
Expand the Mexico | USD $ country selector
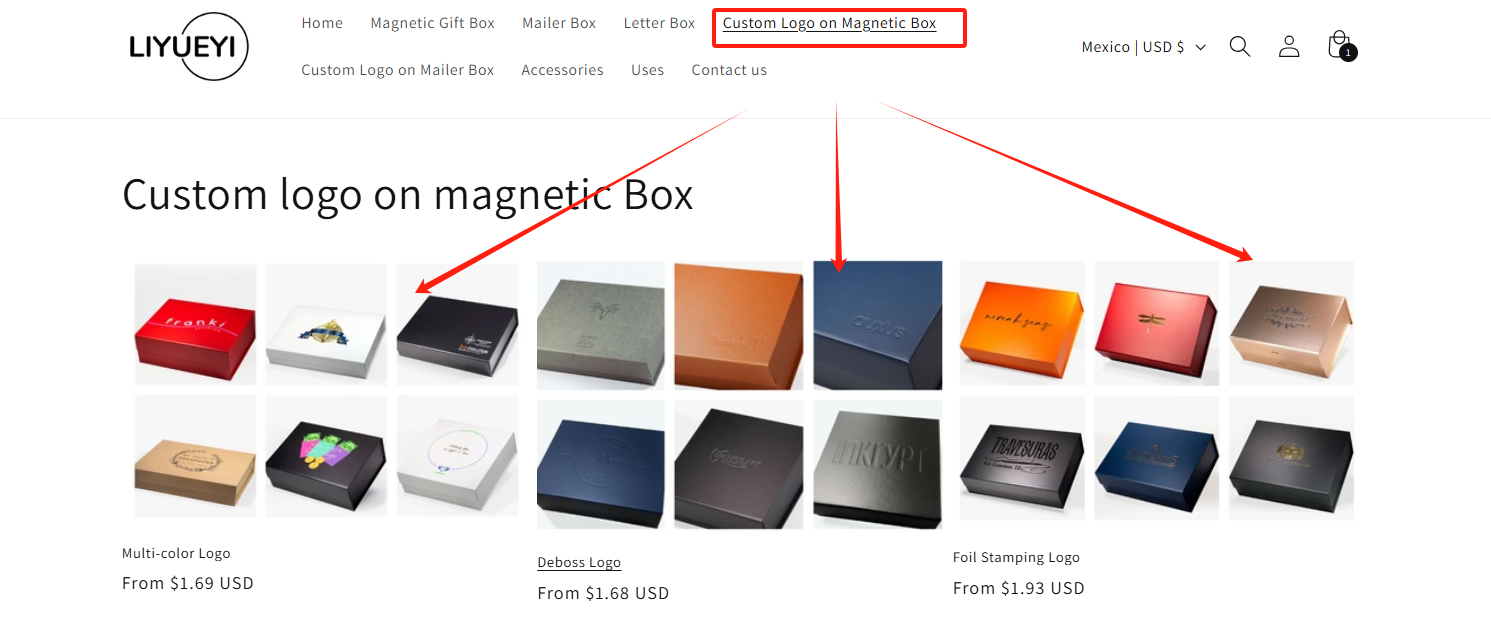(x=1144, y=47)
